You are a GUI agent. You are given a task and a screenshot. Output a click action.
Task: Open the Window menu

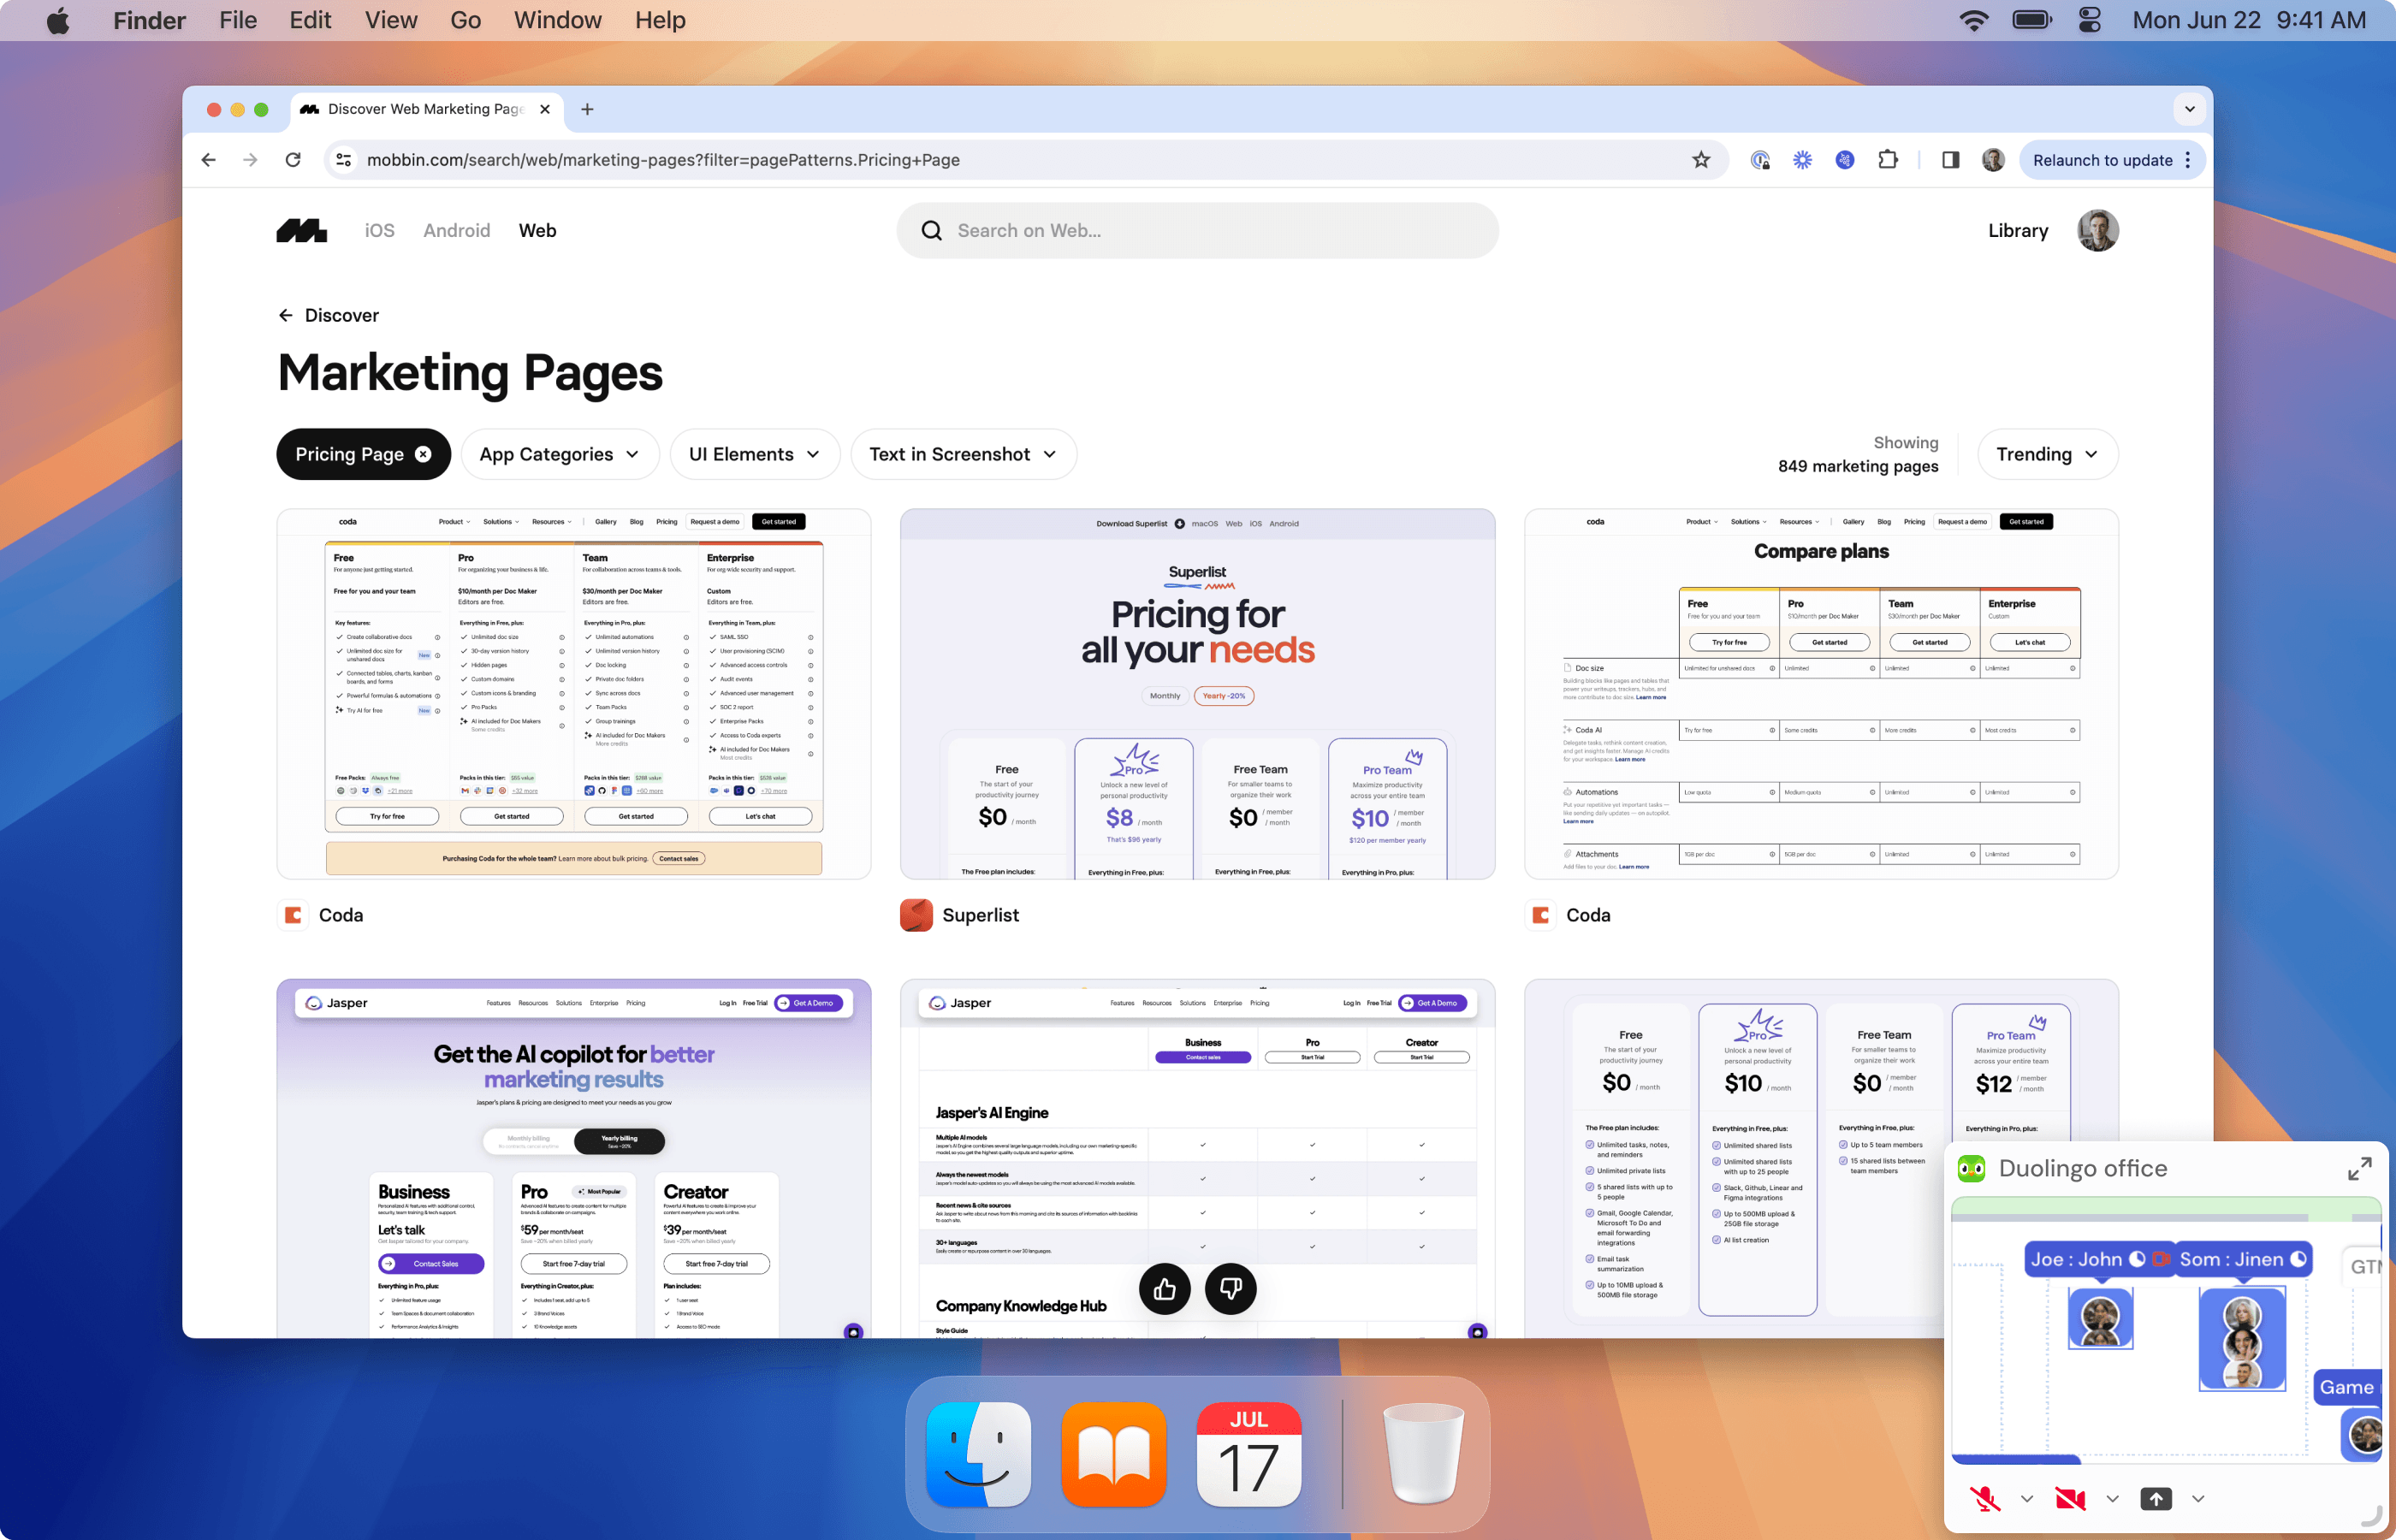pyautogui.click(x=558, y=20)
